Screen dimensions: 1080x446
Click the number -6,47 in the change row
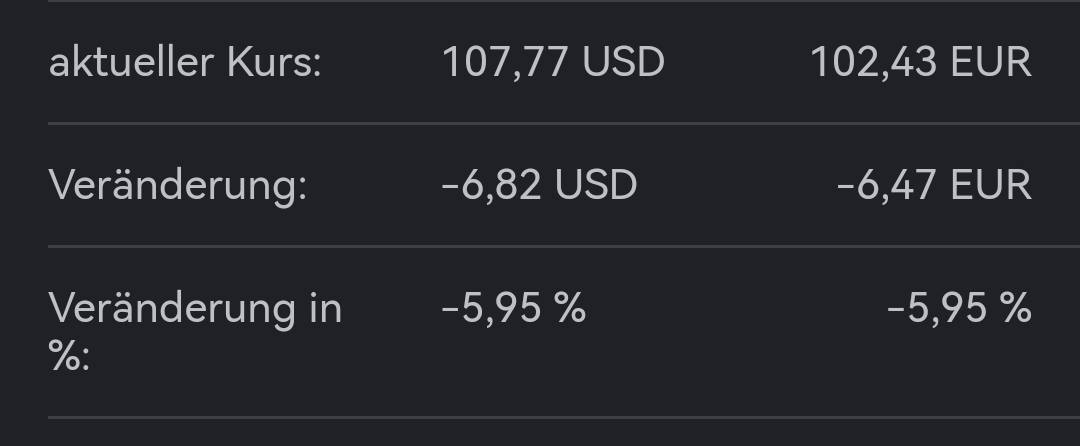click(886, 186)
